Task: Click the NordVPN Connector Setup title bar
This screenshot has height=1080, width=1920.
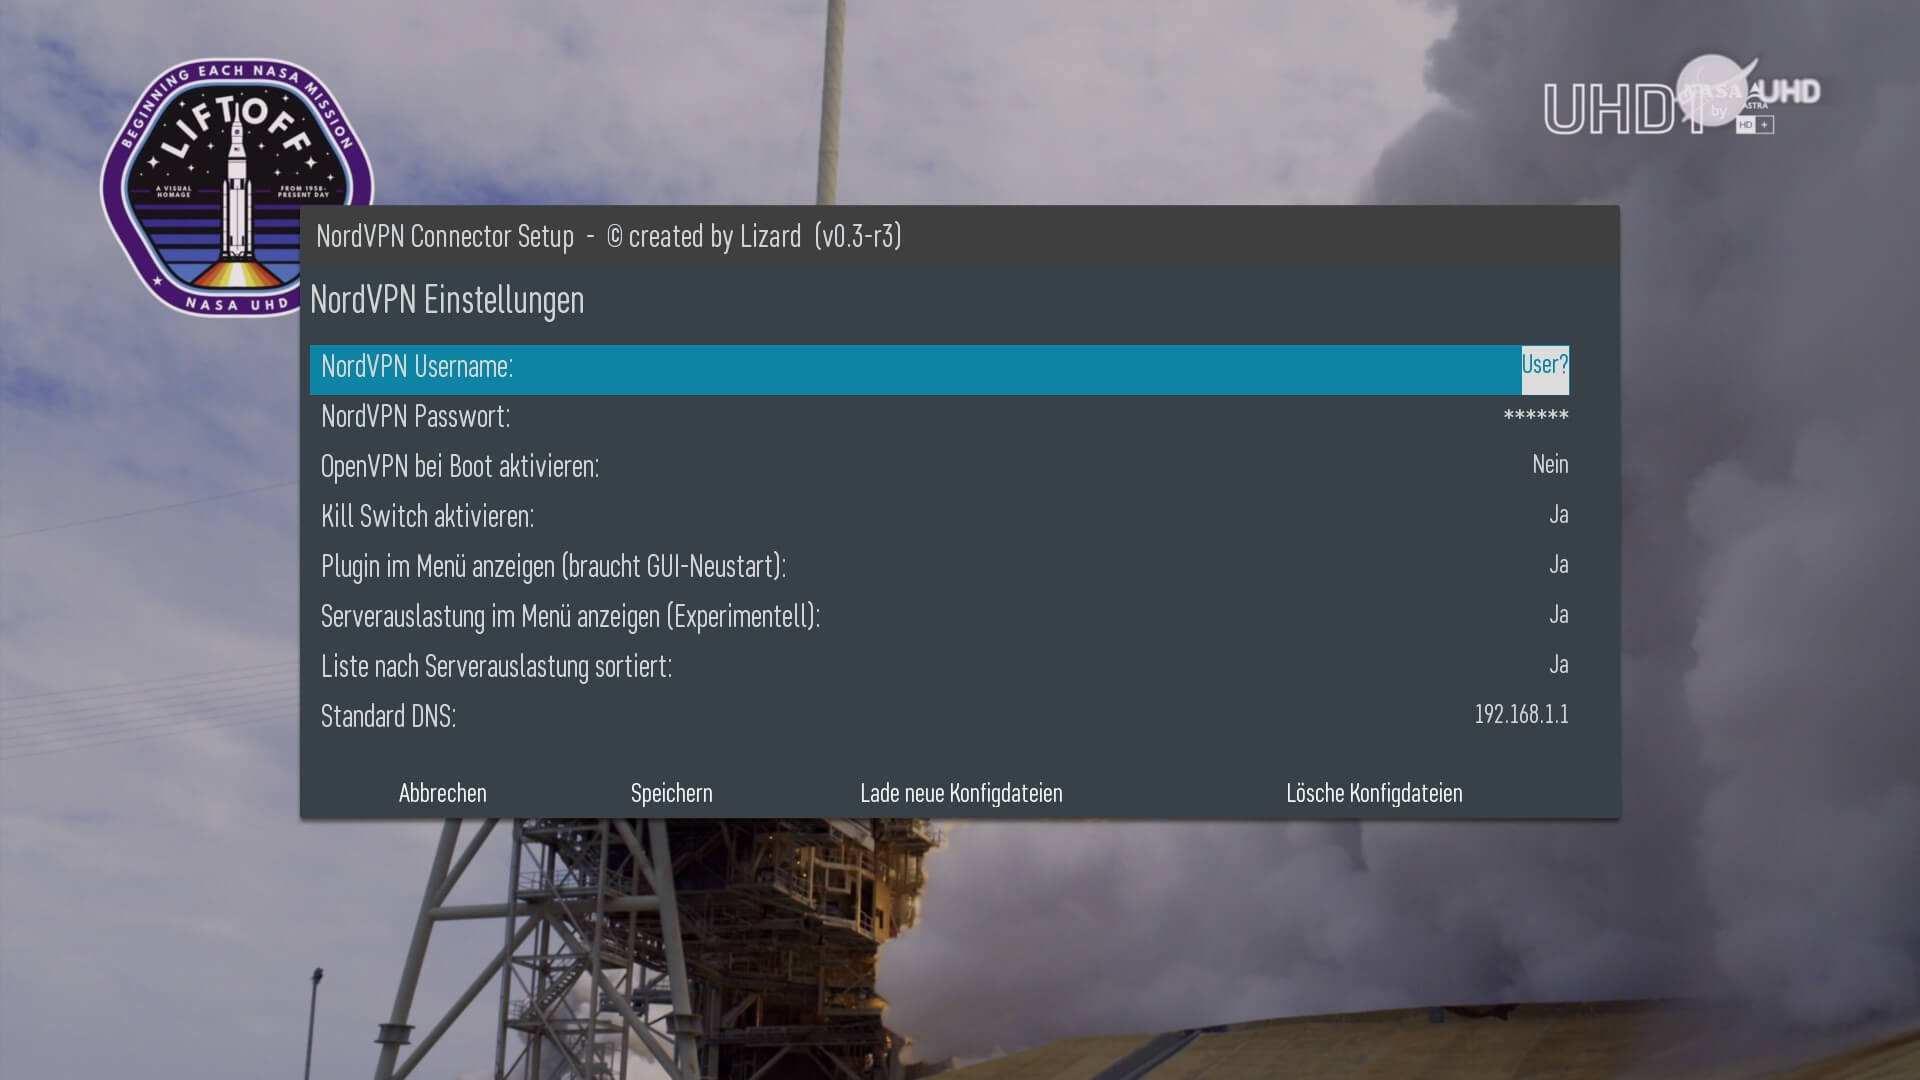Action: coord(960,236)
